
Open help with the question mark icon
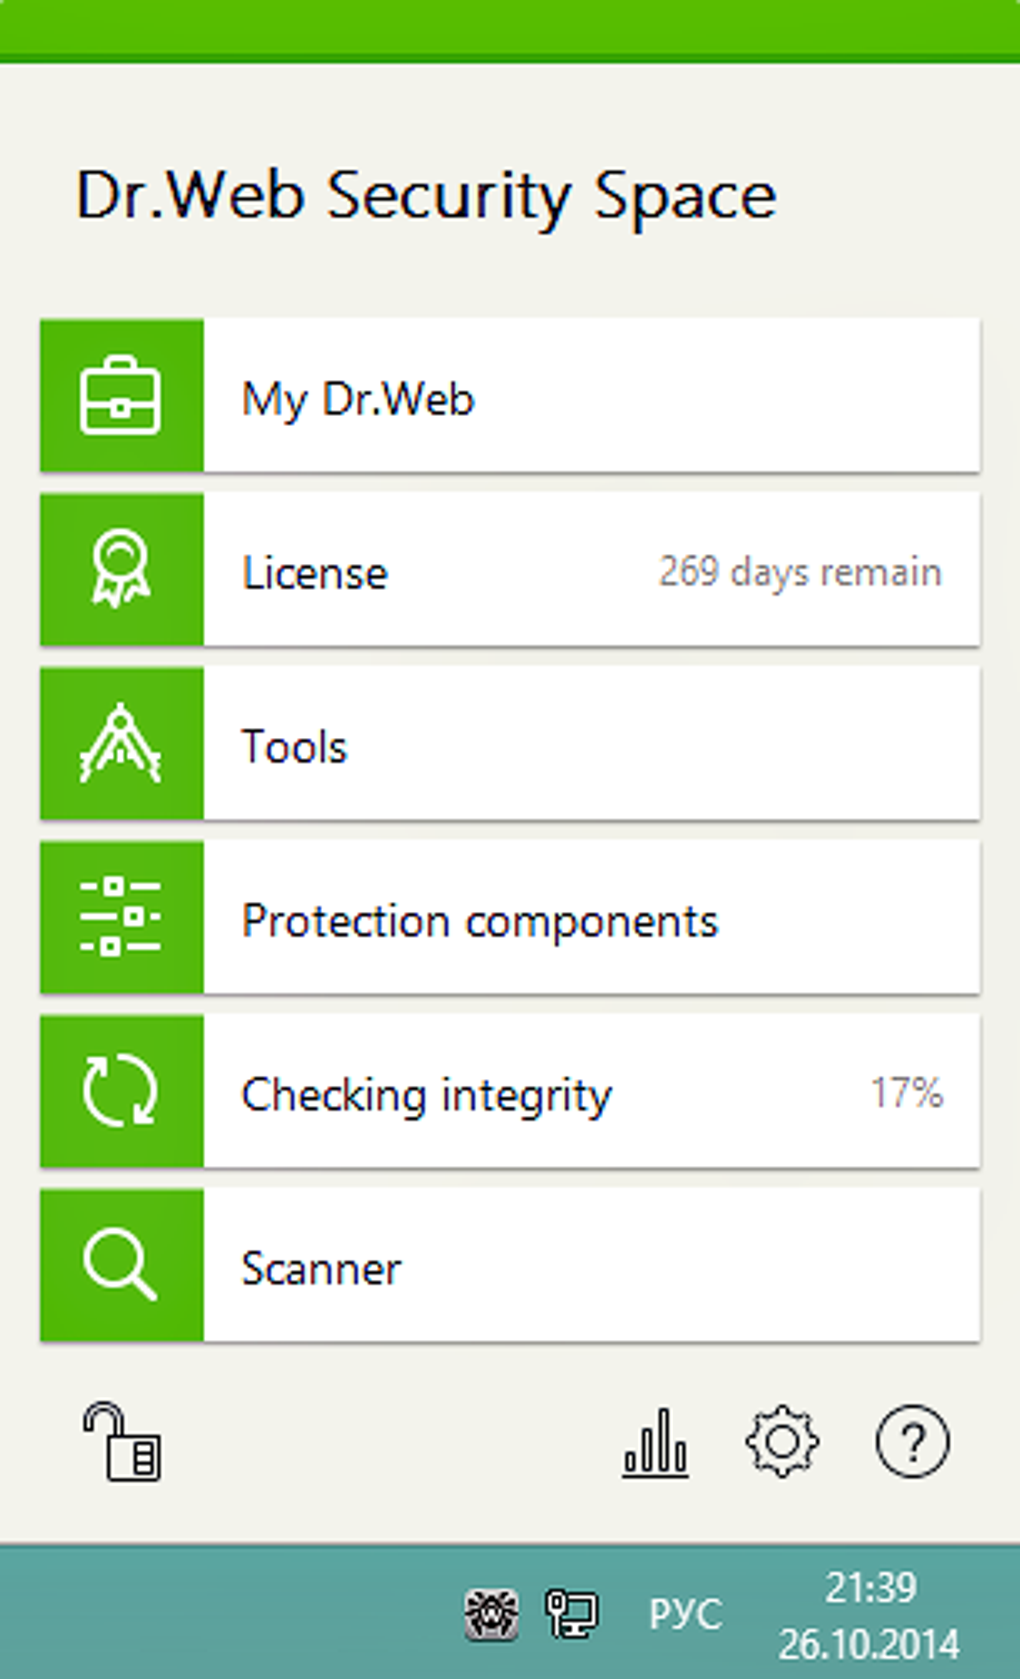(x=912, y=1442)
